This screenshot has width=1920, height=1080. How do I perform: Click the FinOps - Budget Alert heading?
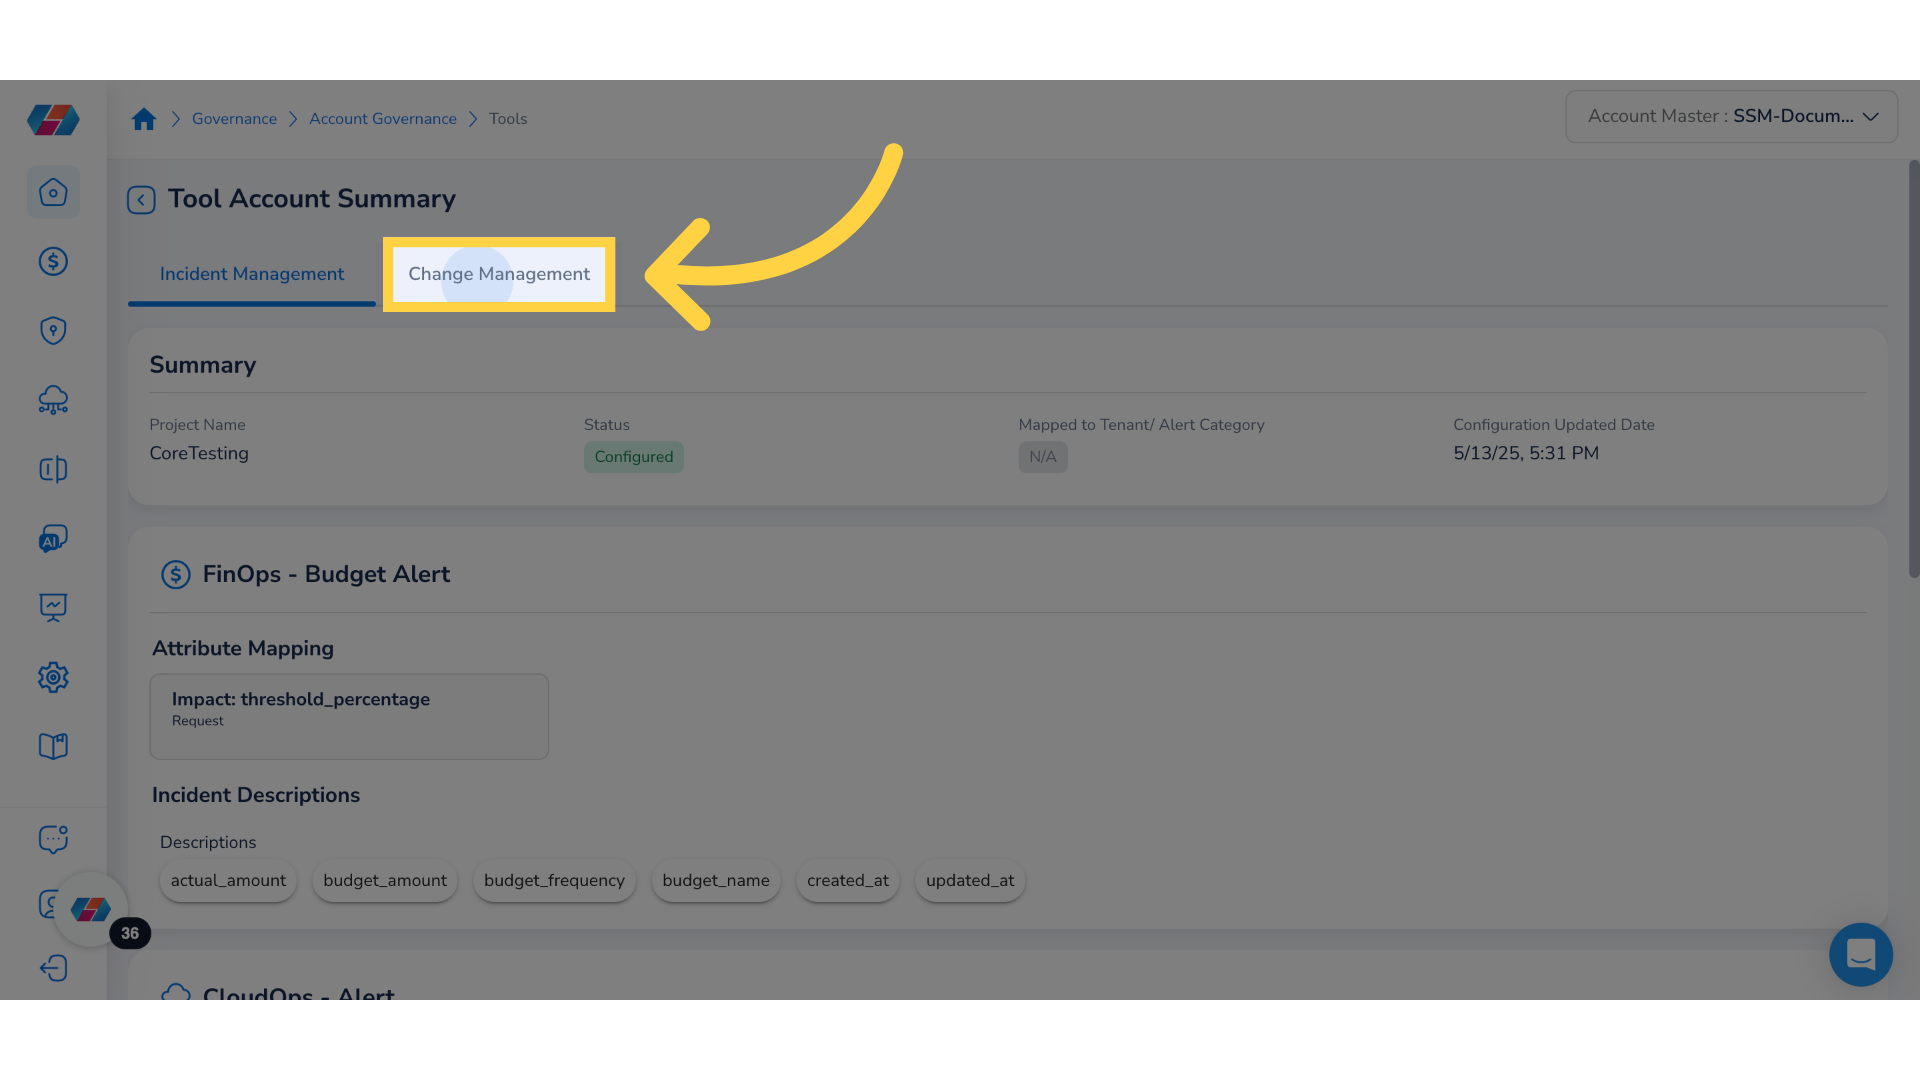[x=326, y=574]
